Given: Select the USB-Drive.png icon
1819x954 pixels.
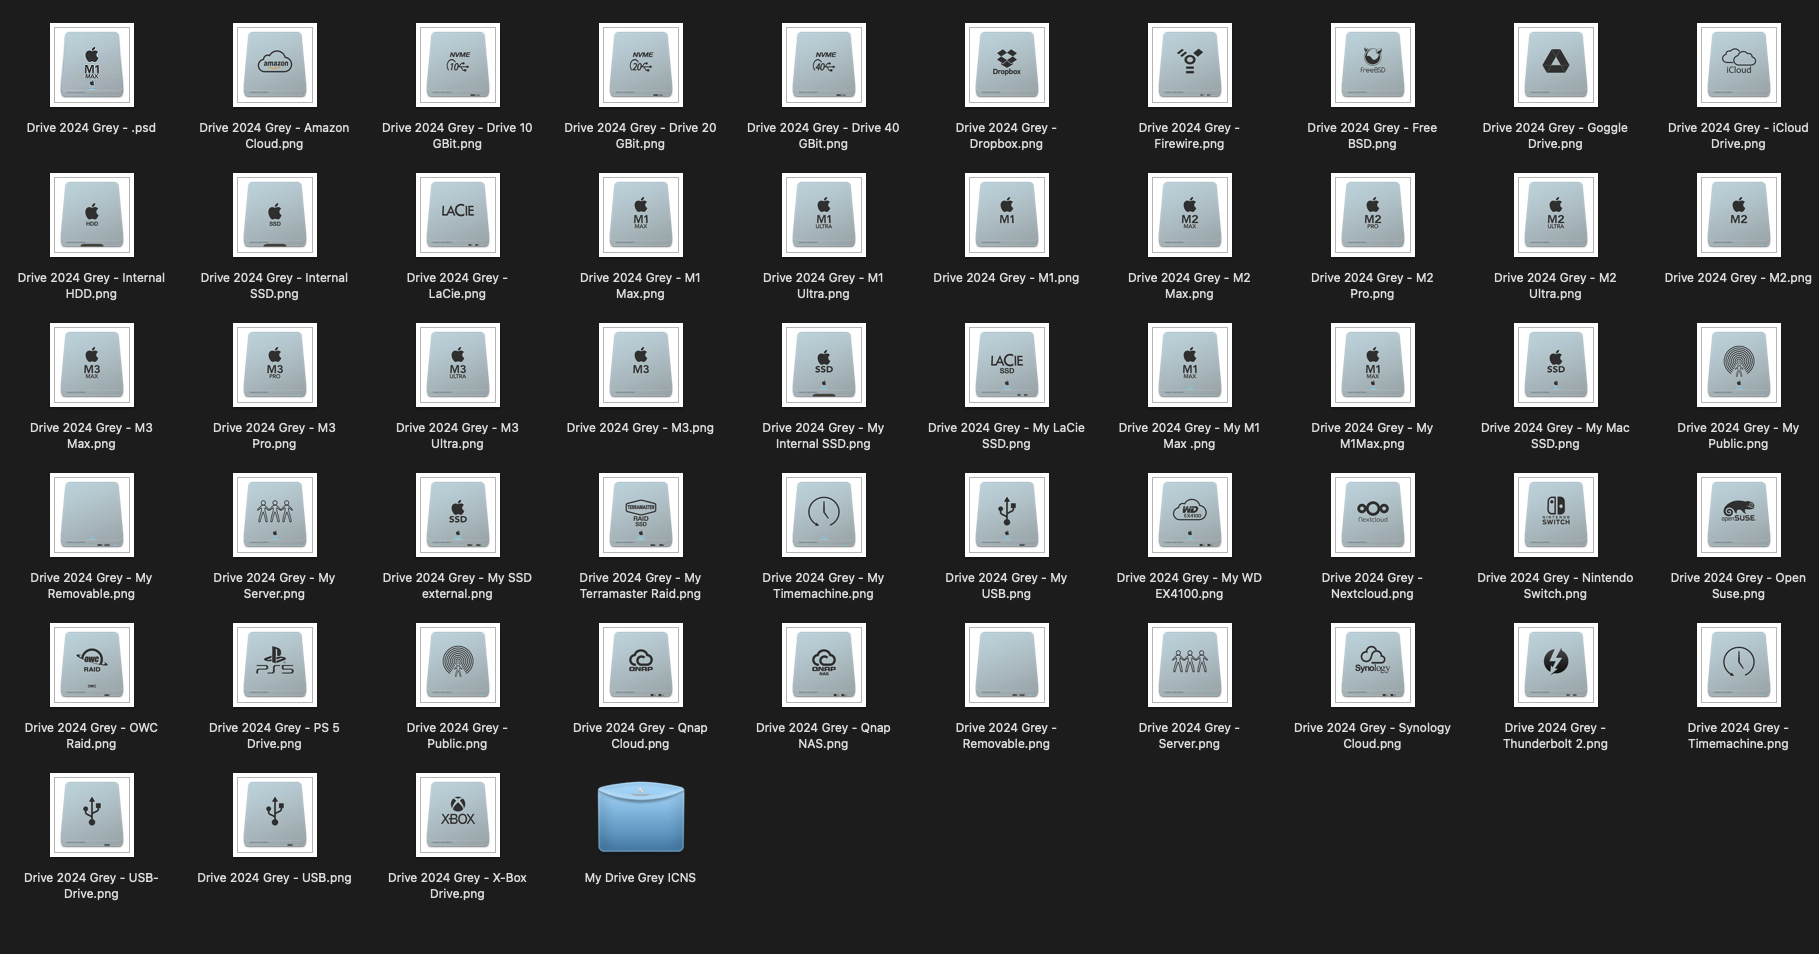Looking at the screenshot, I should coord(91,815).
